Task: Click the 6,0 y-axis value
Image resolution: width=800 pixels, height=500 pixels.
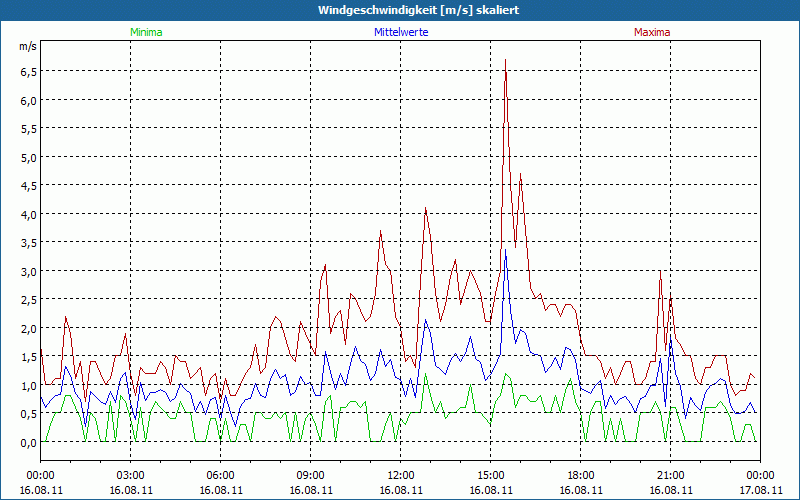Action: click(x=29, y=101)
